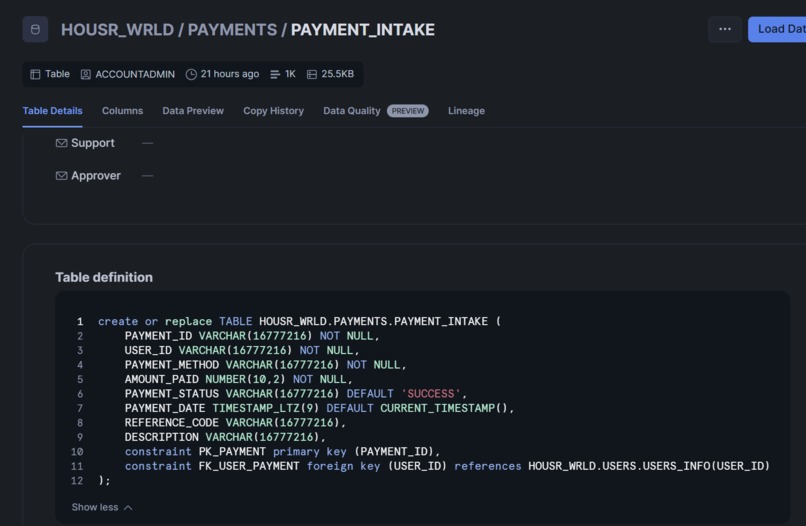The height and width of the screenshot is (526, 806).
Task: Click the USER_ID VARCHAR NOT NULL code line
Action: (242, 350)
